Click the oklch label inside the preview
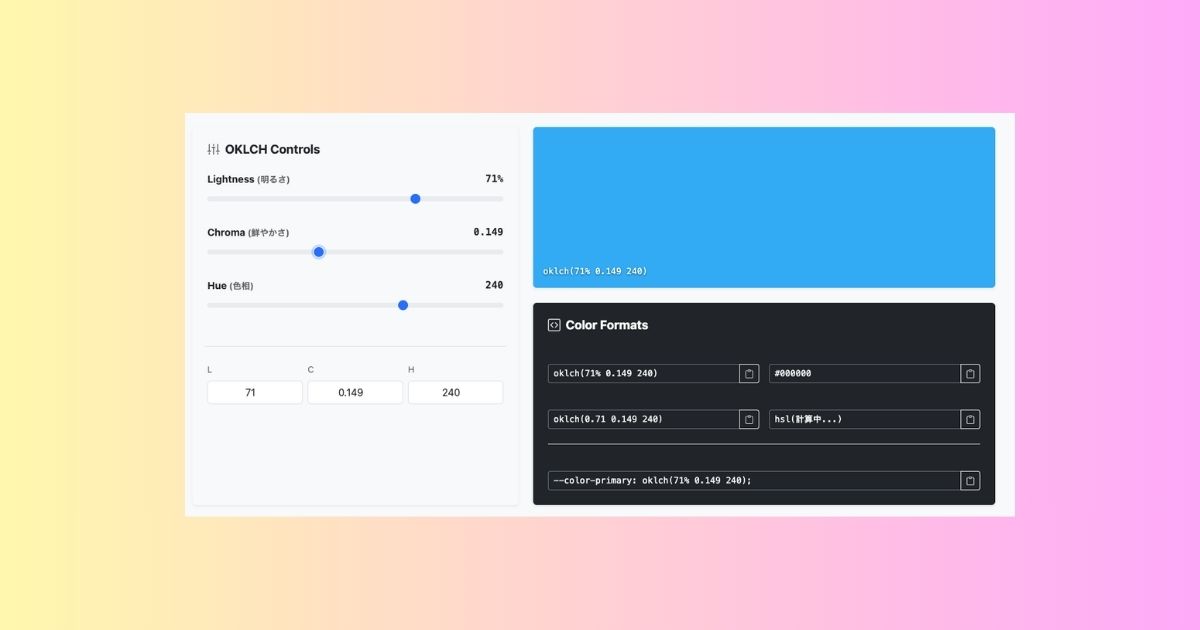The height and width of the screenshot is (630, 1200). [x=595, y=271]
